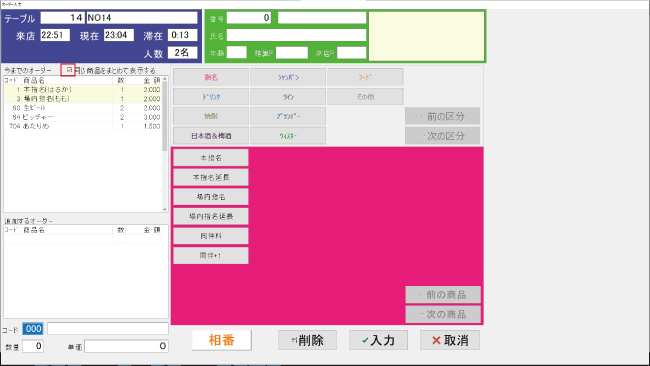Select order row 生ビール
This screenshot has height=366, width=650.
point(83,108)
